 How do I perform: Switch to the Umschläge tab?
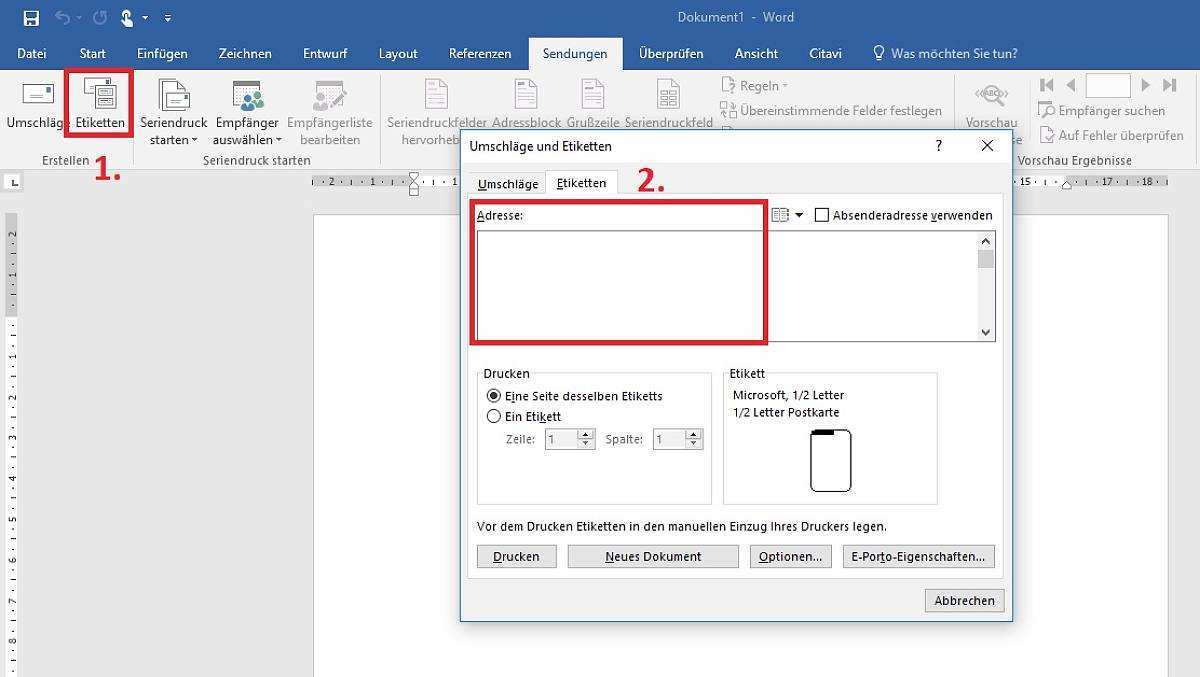coord(507,183)
